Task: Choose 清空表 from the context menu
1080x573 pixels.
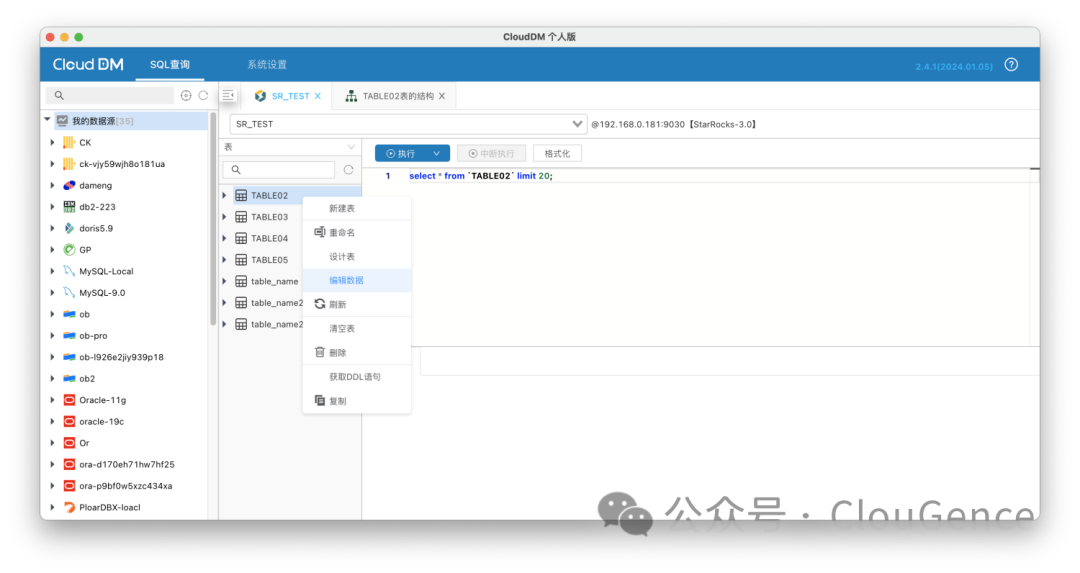Action: (357, 329)
